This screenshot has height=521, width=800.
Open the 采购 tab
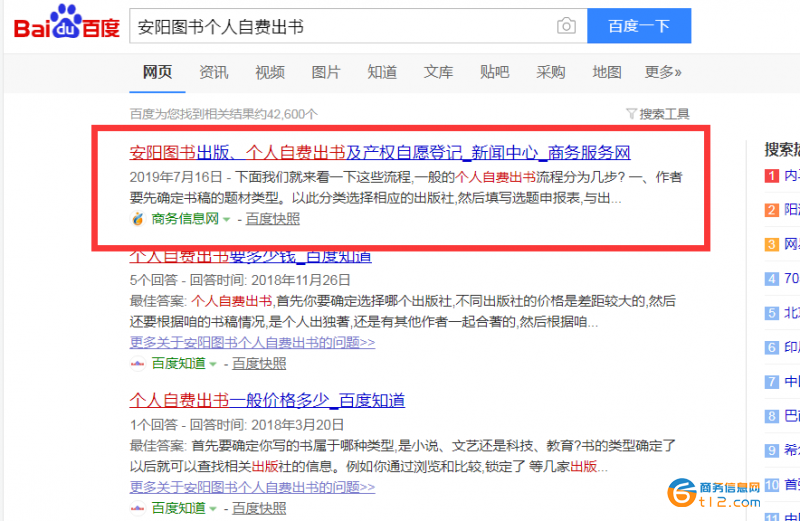[551, 72]
